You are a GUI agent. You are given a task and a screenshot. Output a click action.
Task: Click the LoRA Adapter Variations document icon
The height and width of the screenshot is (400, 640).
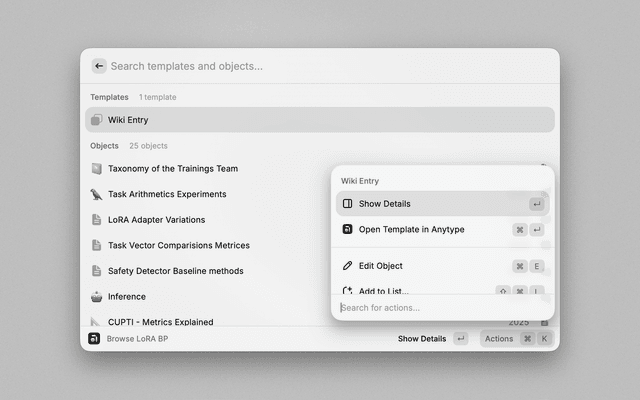tap(97, 220)
